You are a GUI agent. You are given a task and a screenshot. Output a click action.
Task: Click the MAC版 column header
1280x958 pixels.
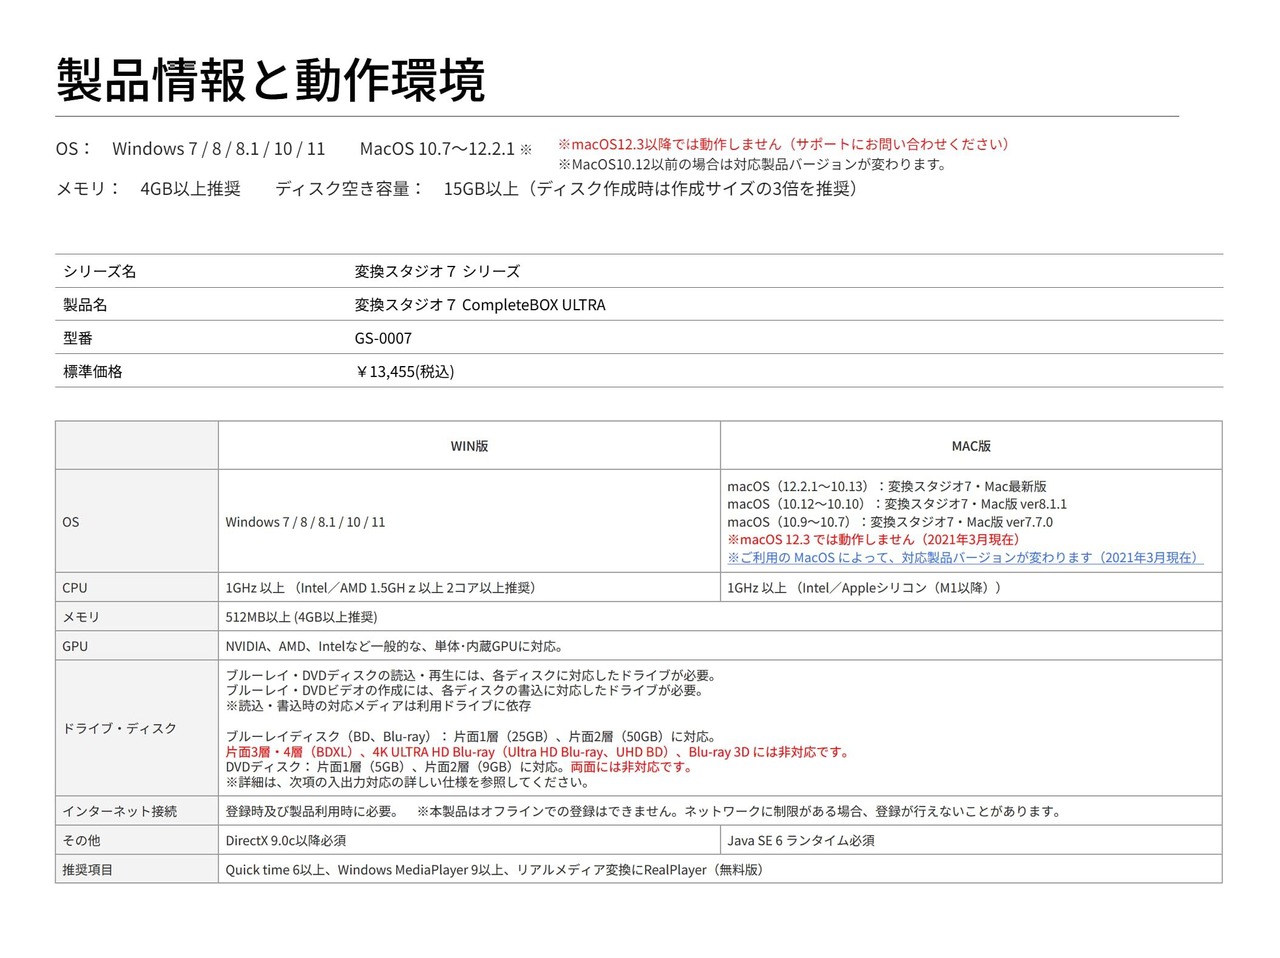[971, 446]
